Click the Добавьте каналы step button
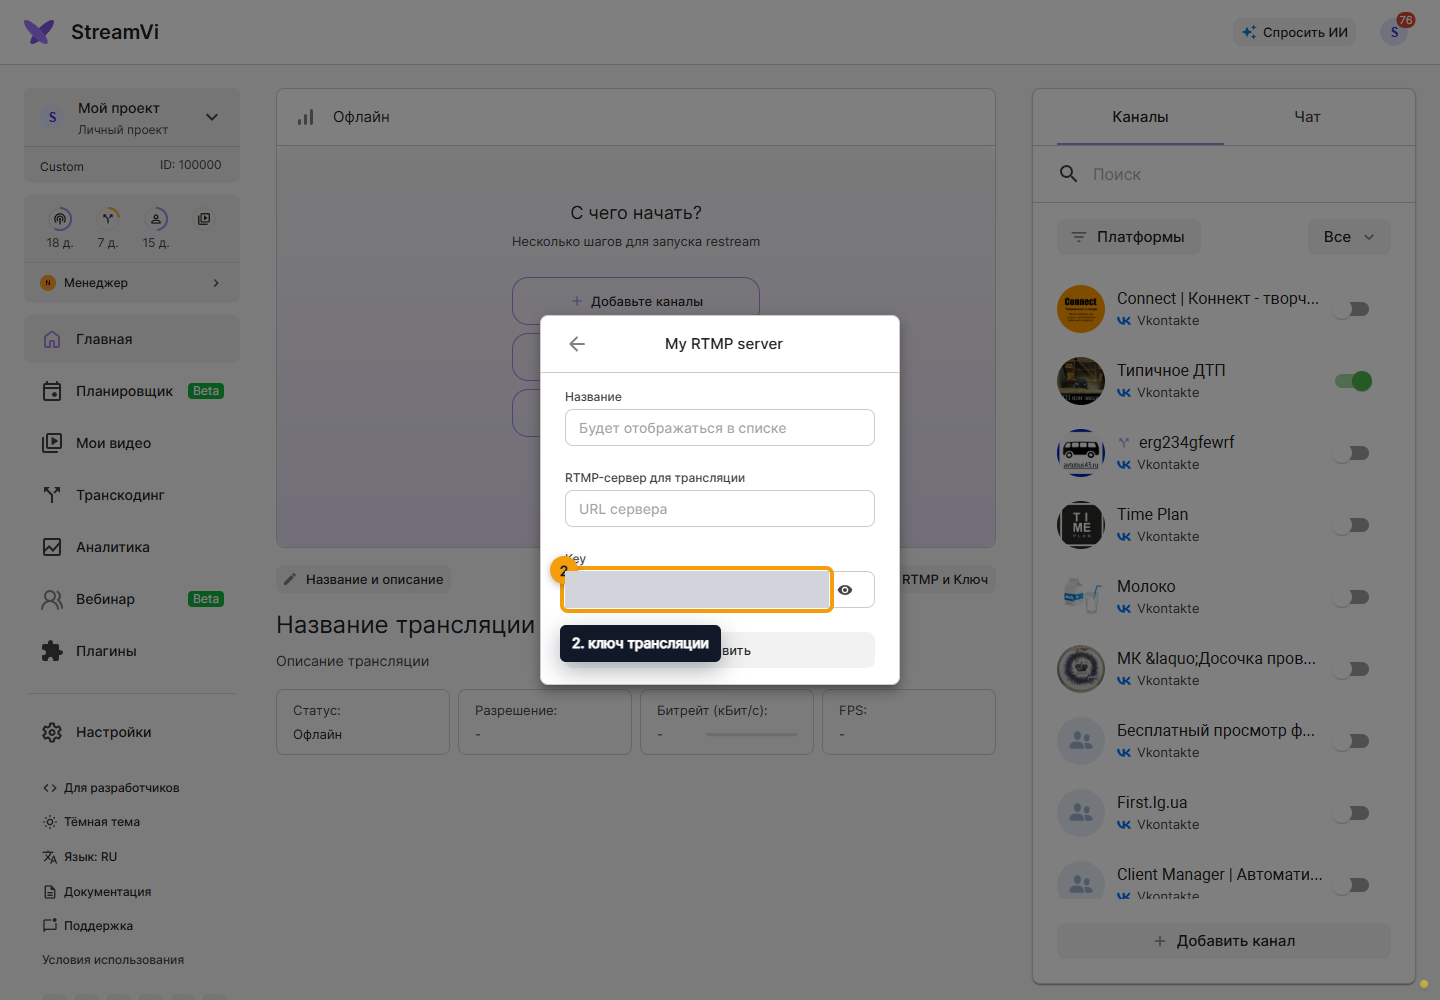This screenshot has width=1440, height=1000. (636, 301)
